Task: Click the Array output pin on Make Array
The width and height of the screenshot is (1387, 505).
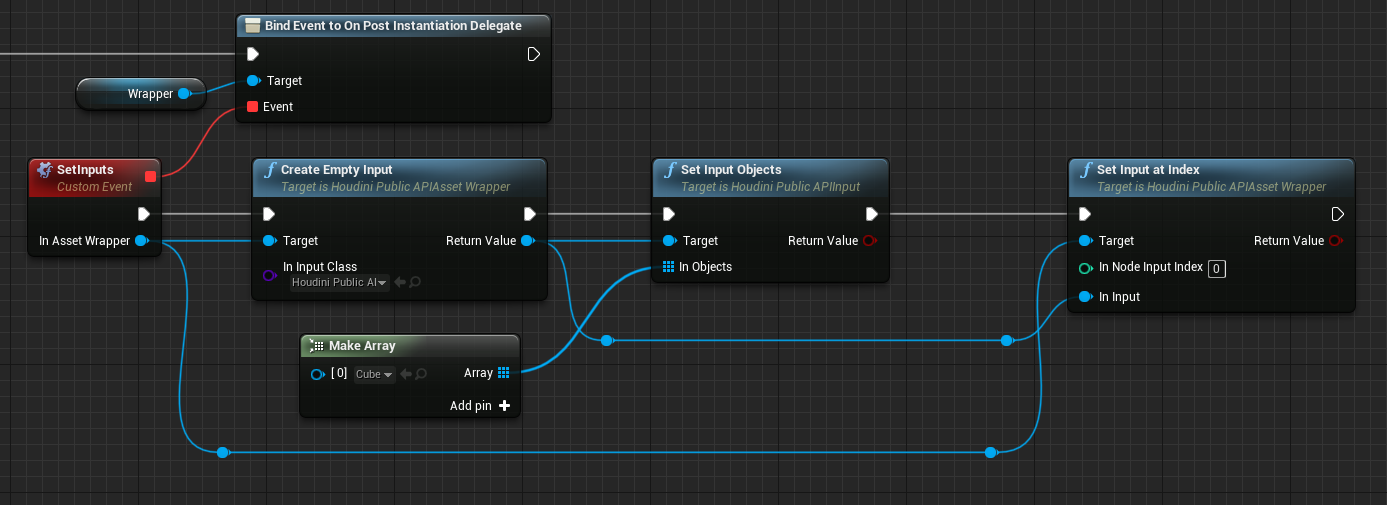Action: point(503,373)
